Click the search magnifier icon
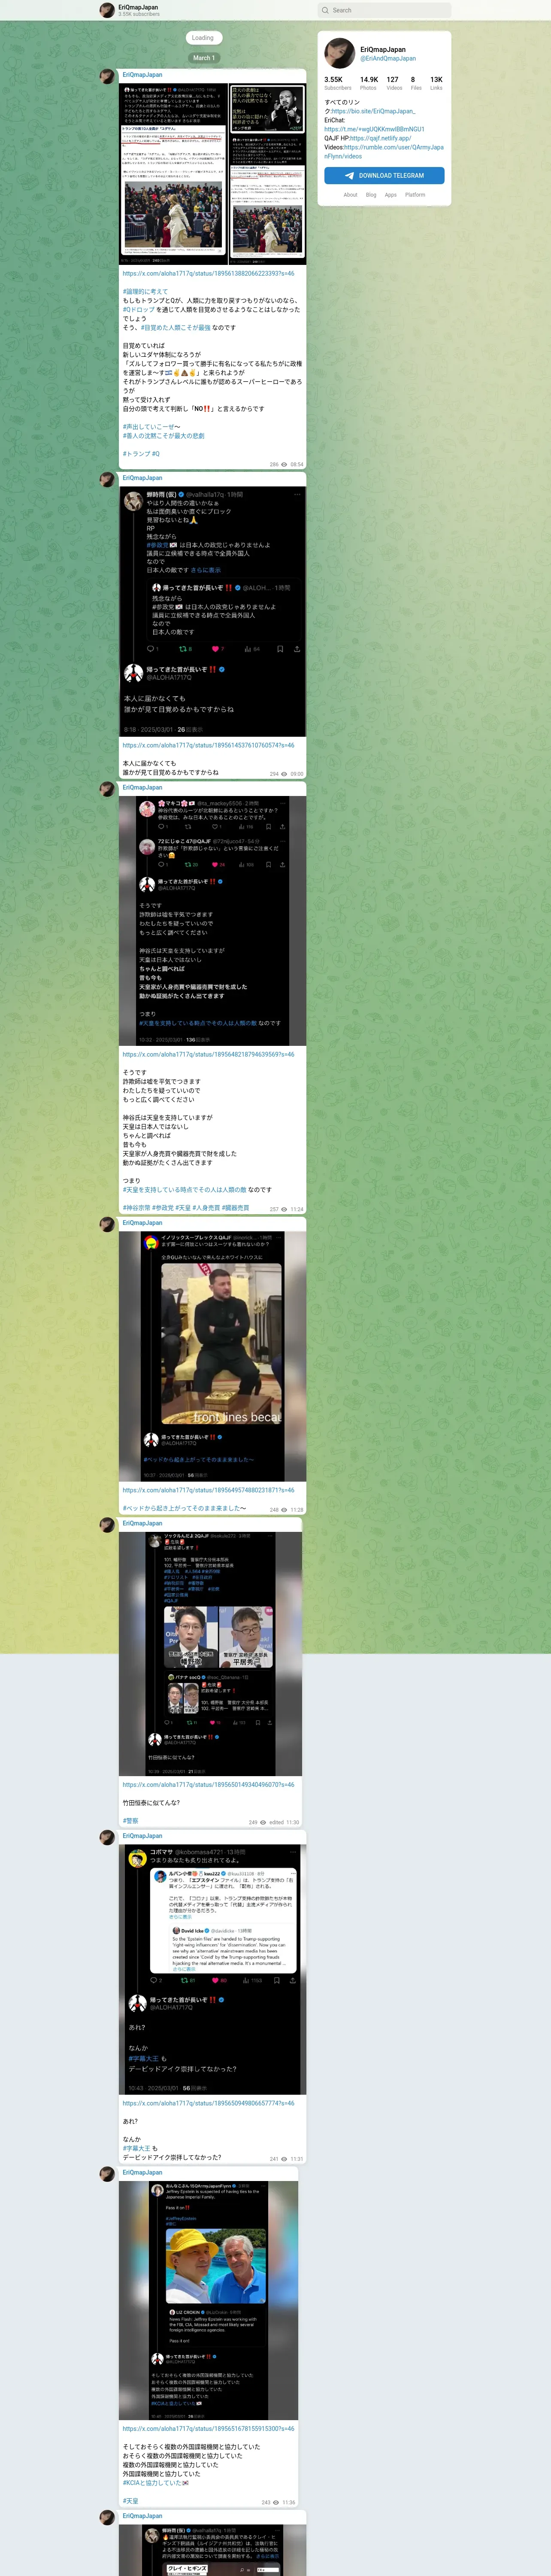Viewport: 551px width, 2576px height. pos(325,10)
